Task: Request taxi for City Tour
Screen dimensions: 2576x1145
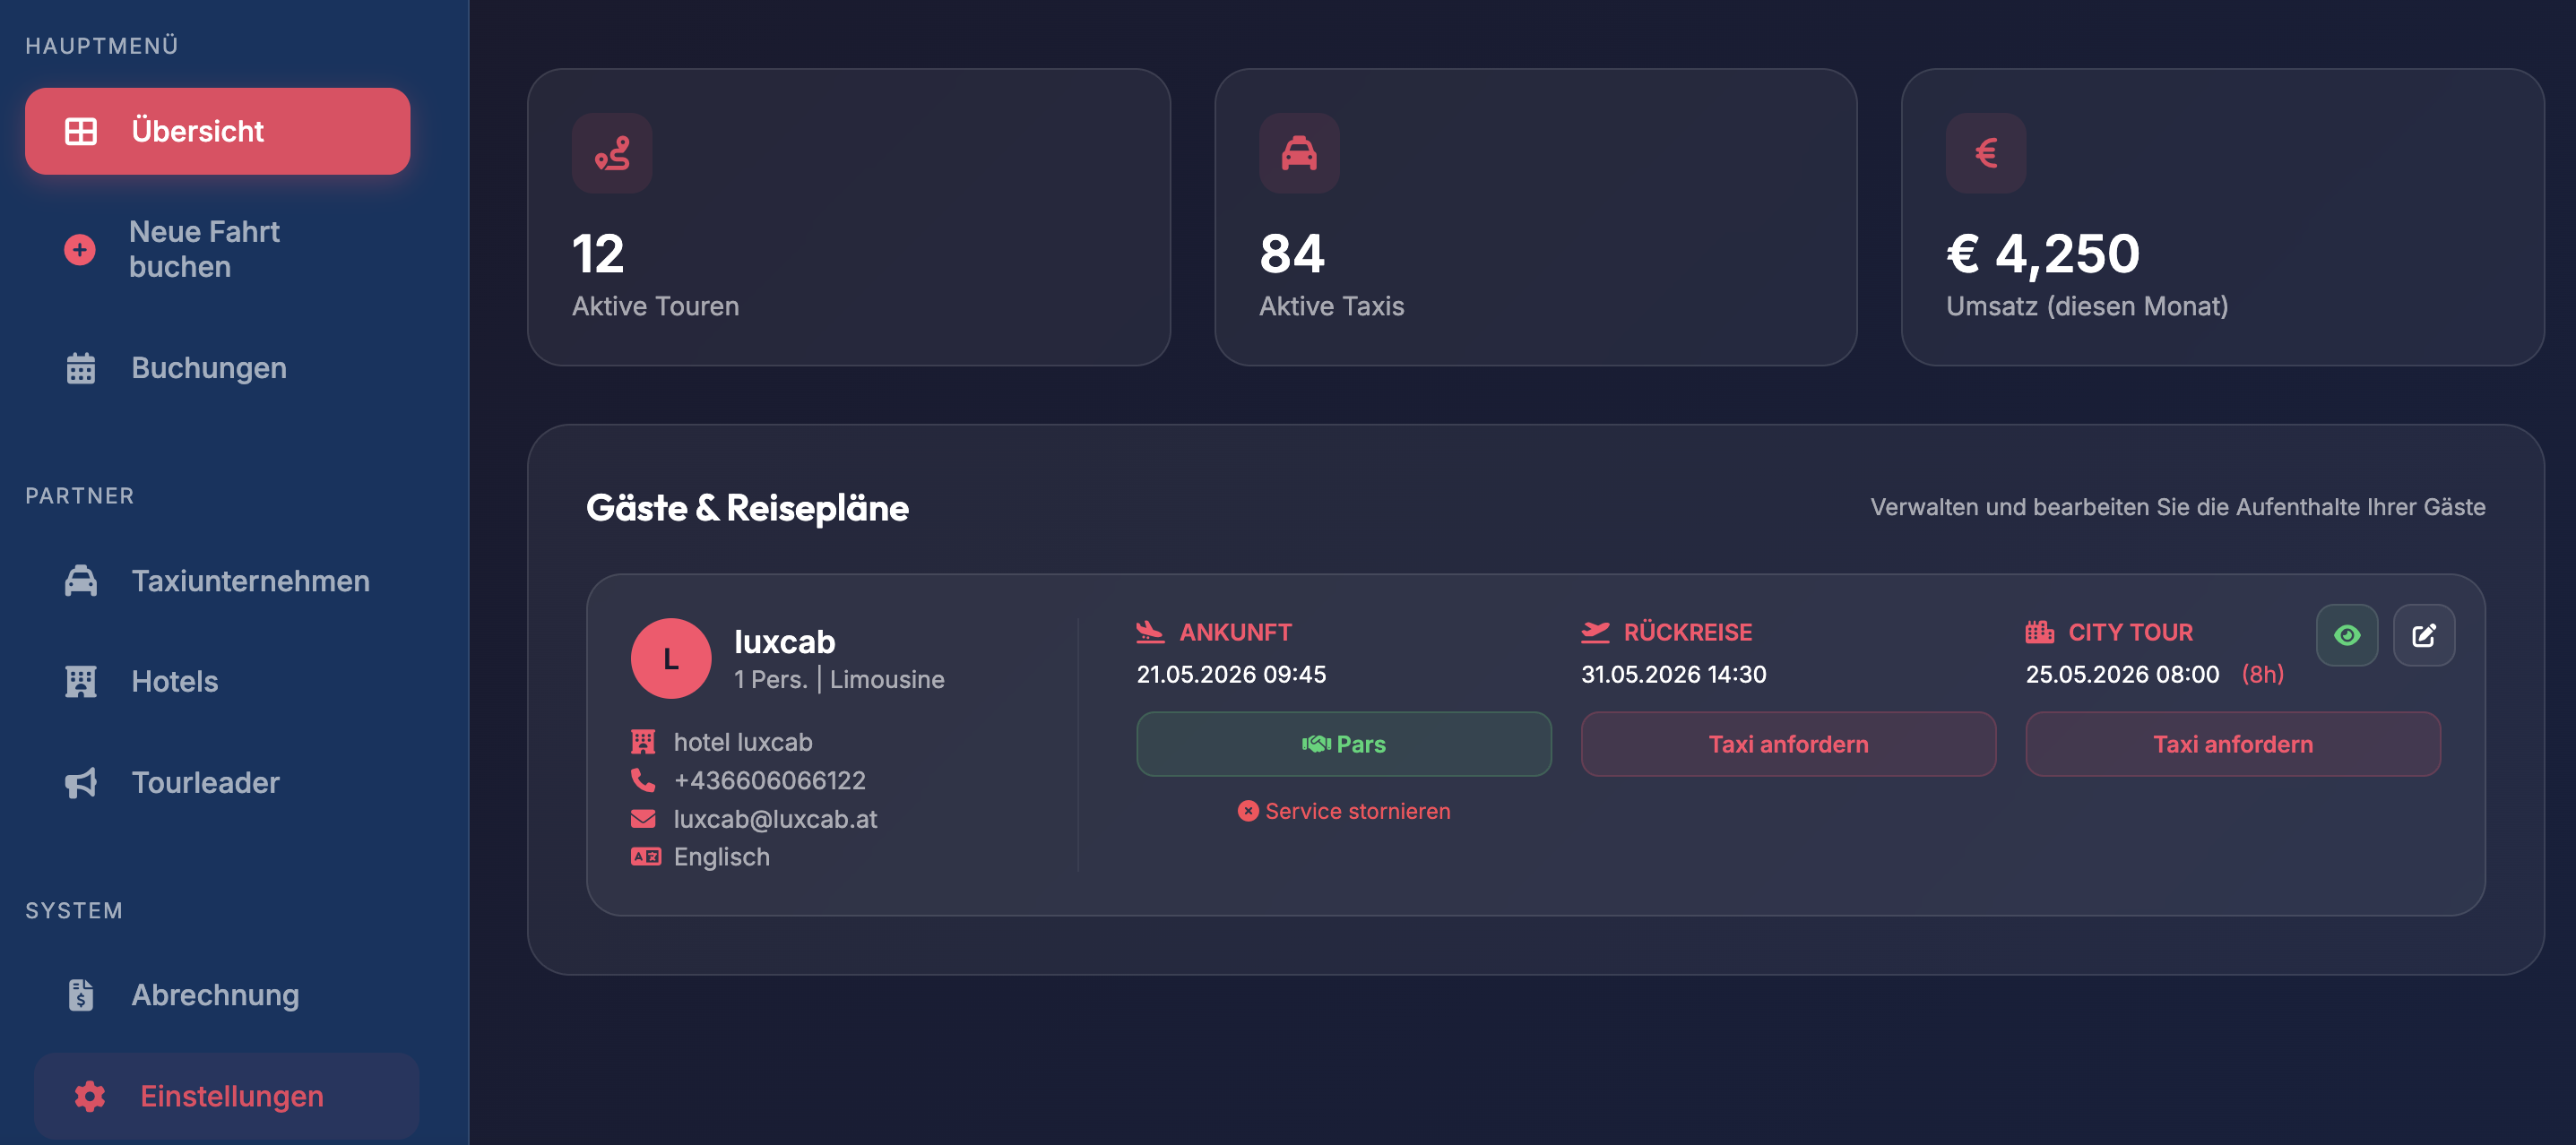Action: [x=2233, y=744]
